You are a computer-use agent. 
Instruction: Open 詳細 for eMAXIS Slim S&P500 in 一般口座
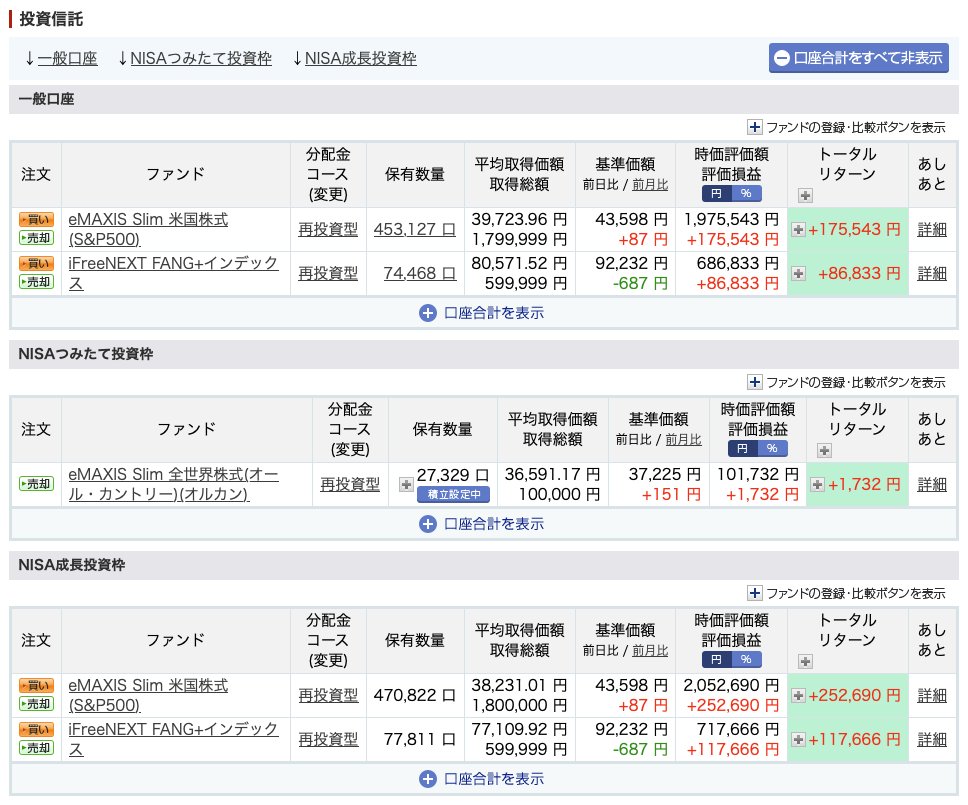tap(932, 230)
